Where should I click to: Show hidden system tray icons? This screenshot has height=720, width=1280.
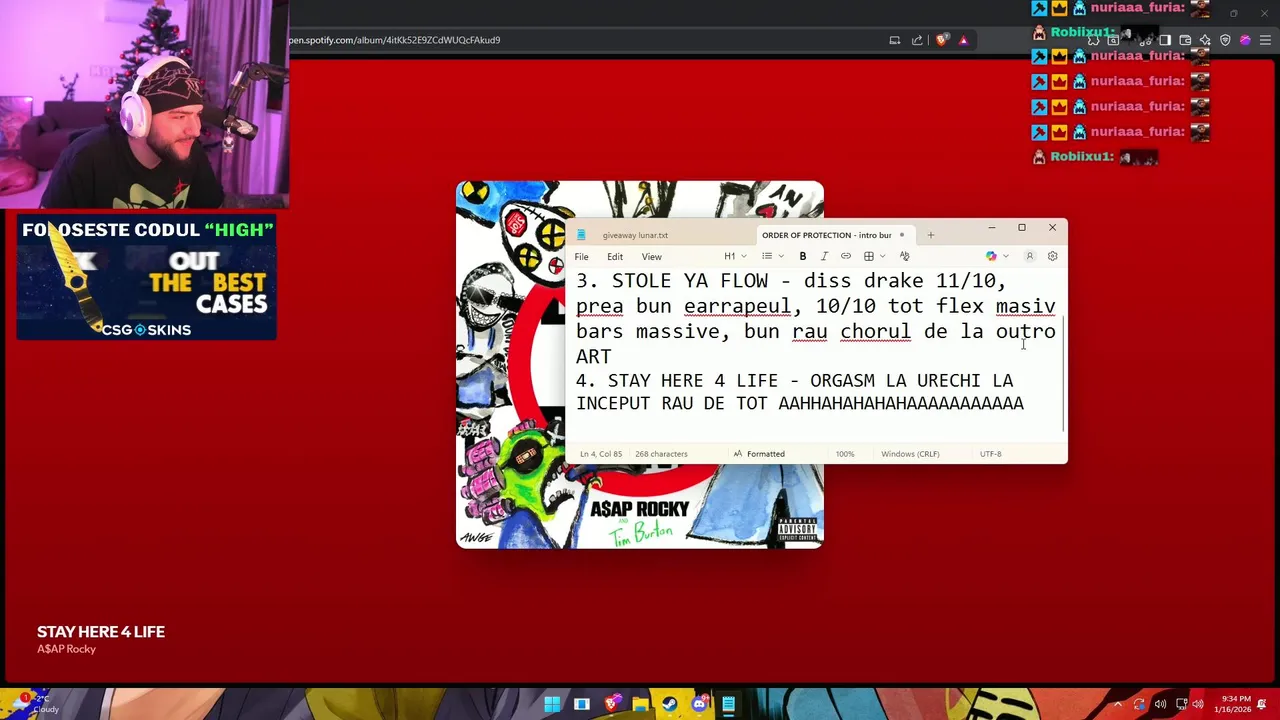(x=1118, y=704)
